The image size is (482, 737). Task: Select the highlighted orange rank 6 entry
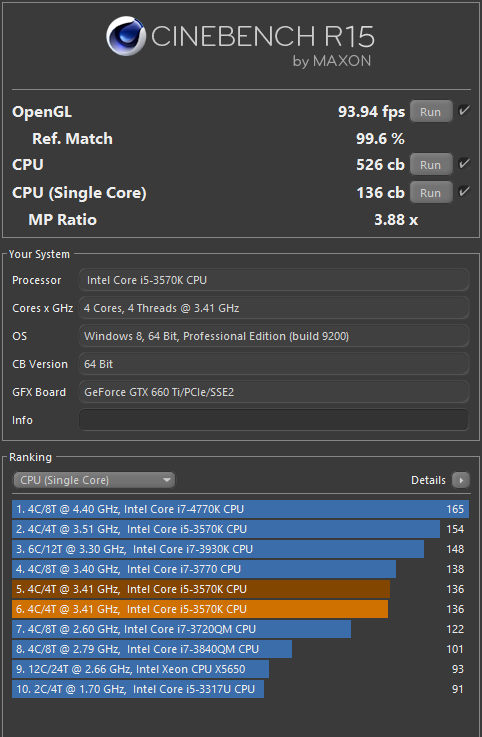point(240,609)
